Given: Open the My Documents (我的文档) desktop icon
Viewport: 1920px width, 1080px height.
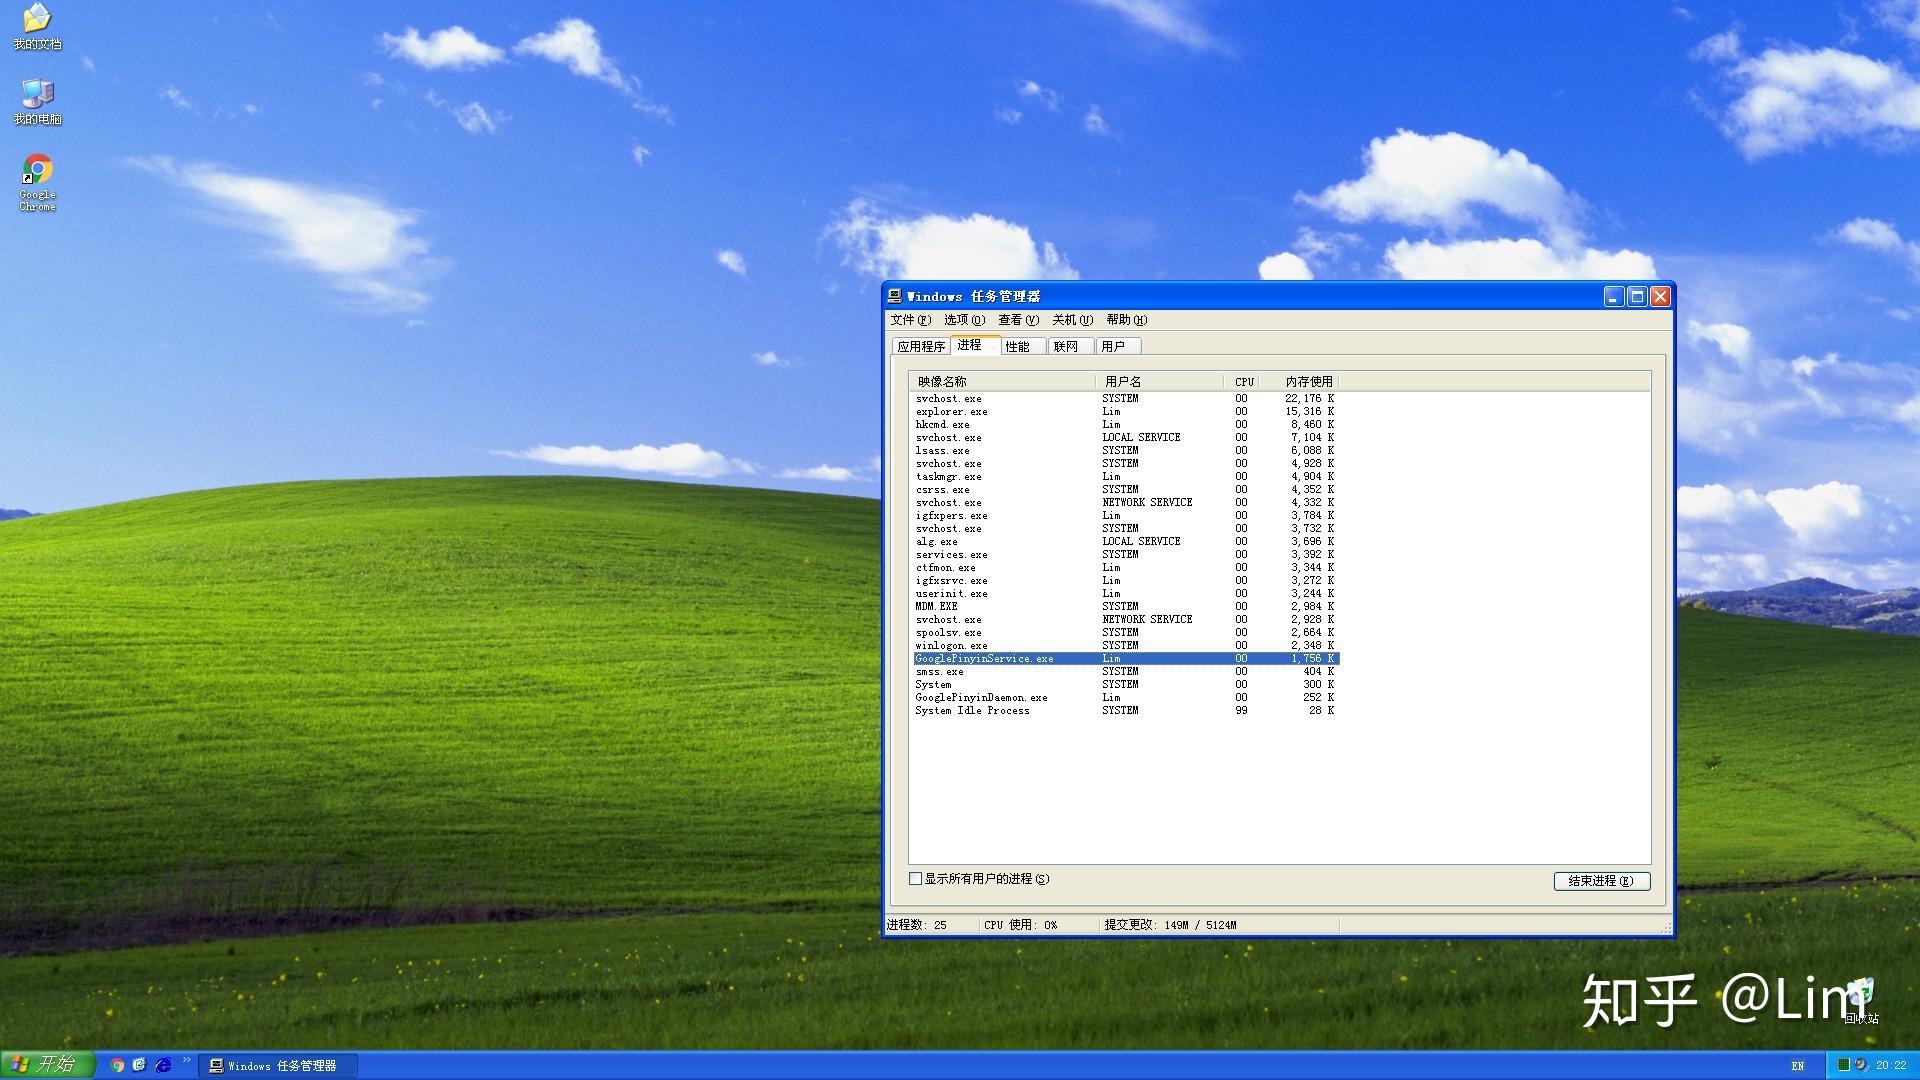Looking at the screenshot, I should point(37,26).
